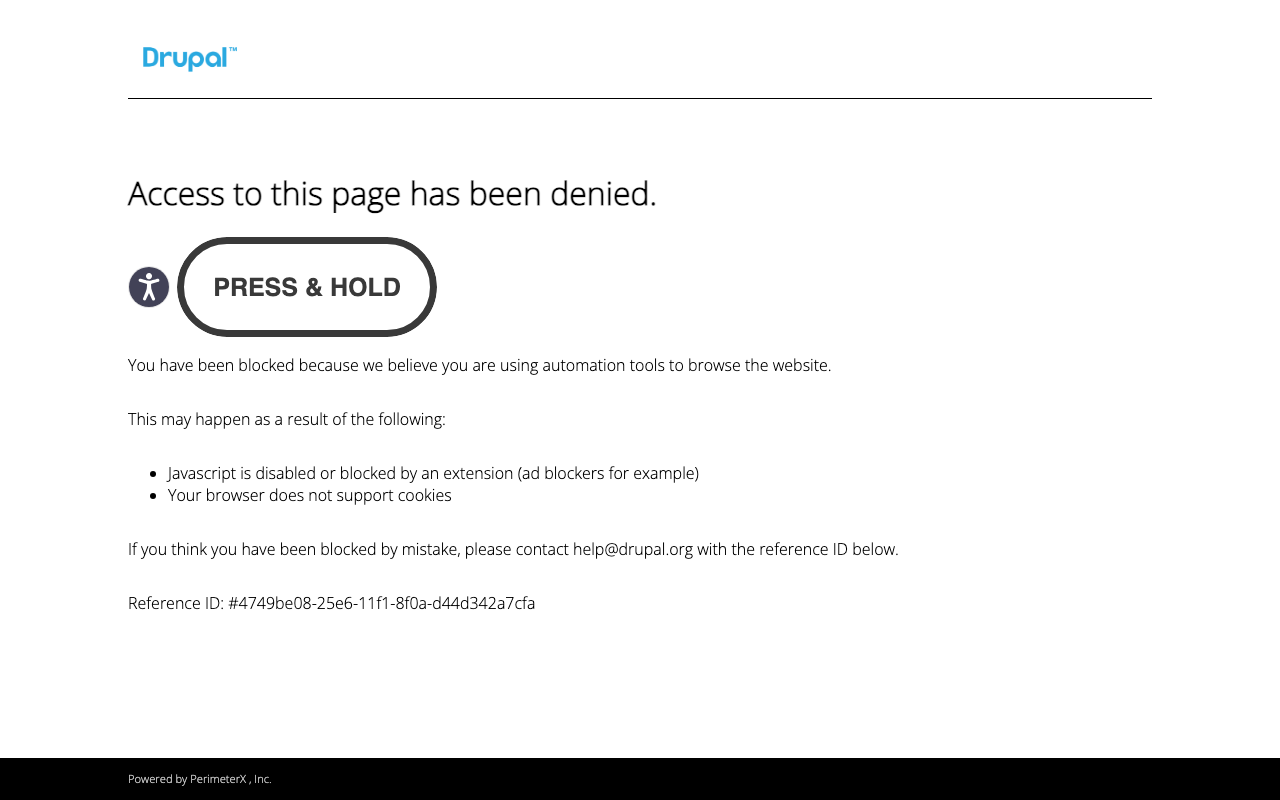Click the bullet point before Javascript item
This screenshot has width=1280, height=800.
[x=153, y=474]
